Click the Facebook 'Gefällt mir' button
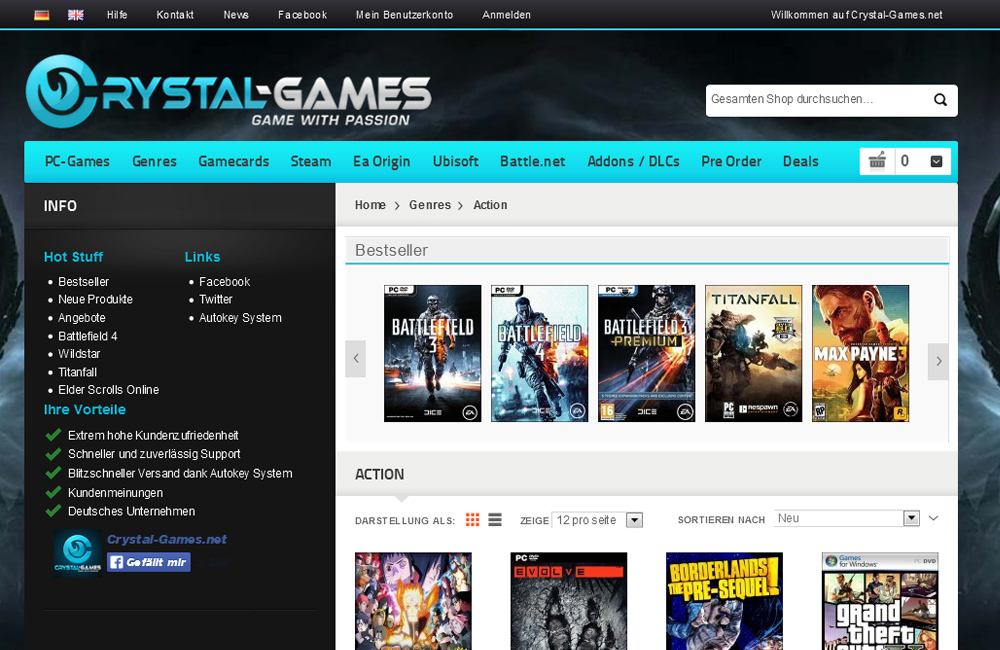The image size is (1000, 650). click(x=149, y=562)
